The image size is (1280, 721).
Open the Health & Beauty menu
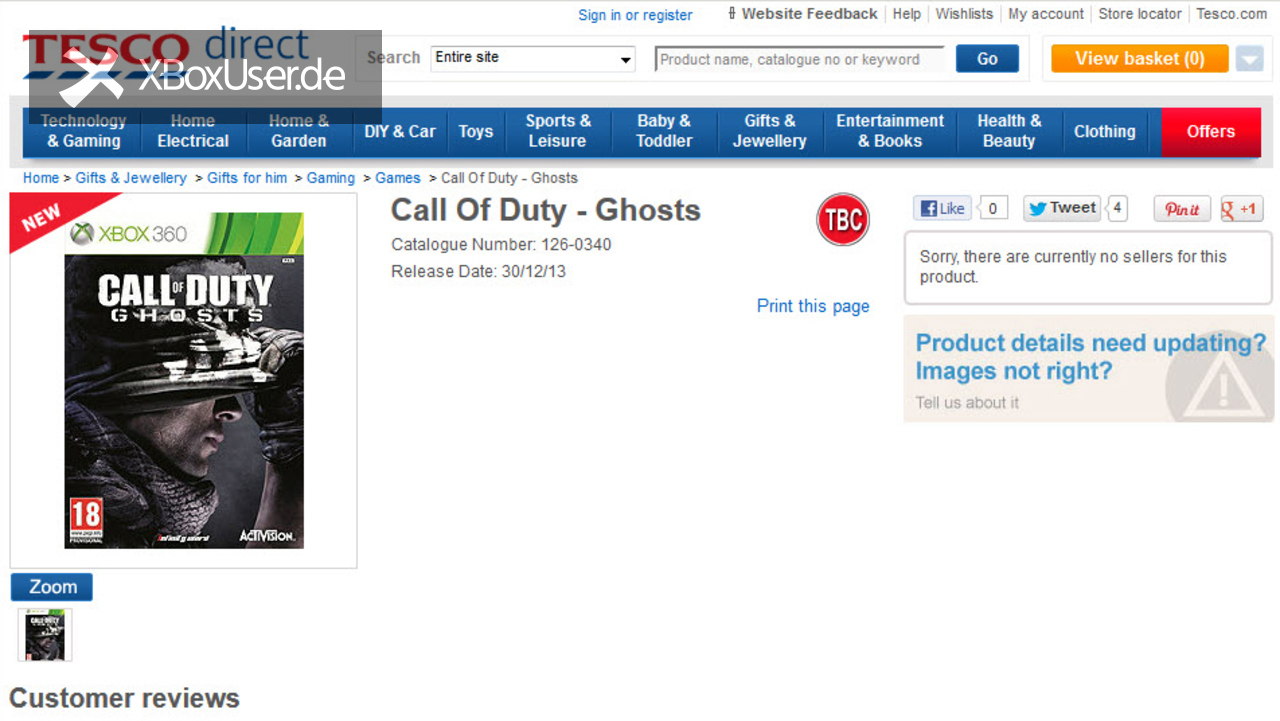coord(1009,131)
